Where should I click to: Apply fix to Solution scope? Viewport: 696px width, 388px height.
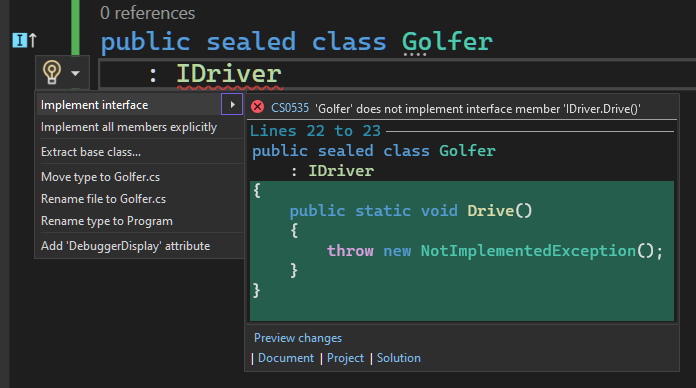tap(399, 358)
